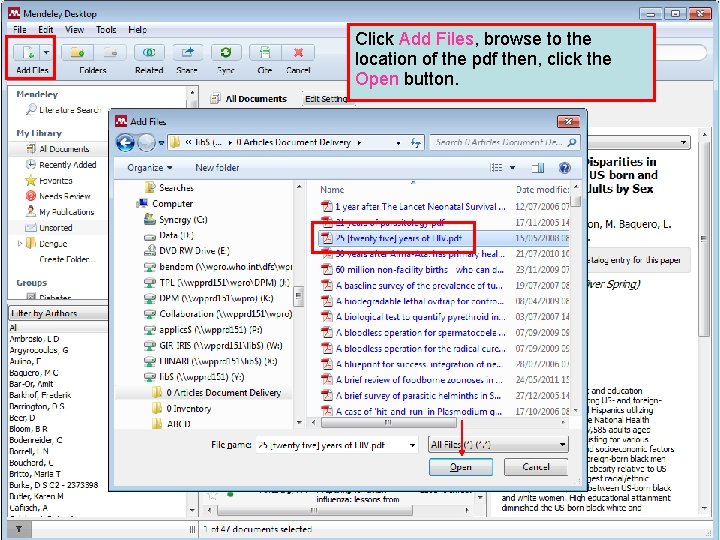Click Create Folder... in My Library
The image size is (720, 540).
68,259
